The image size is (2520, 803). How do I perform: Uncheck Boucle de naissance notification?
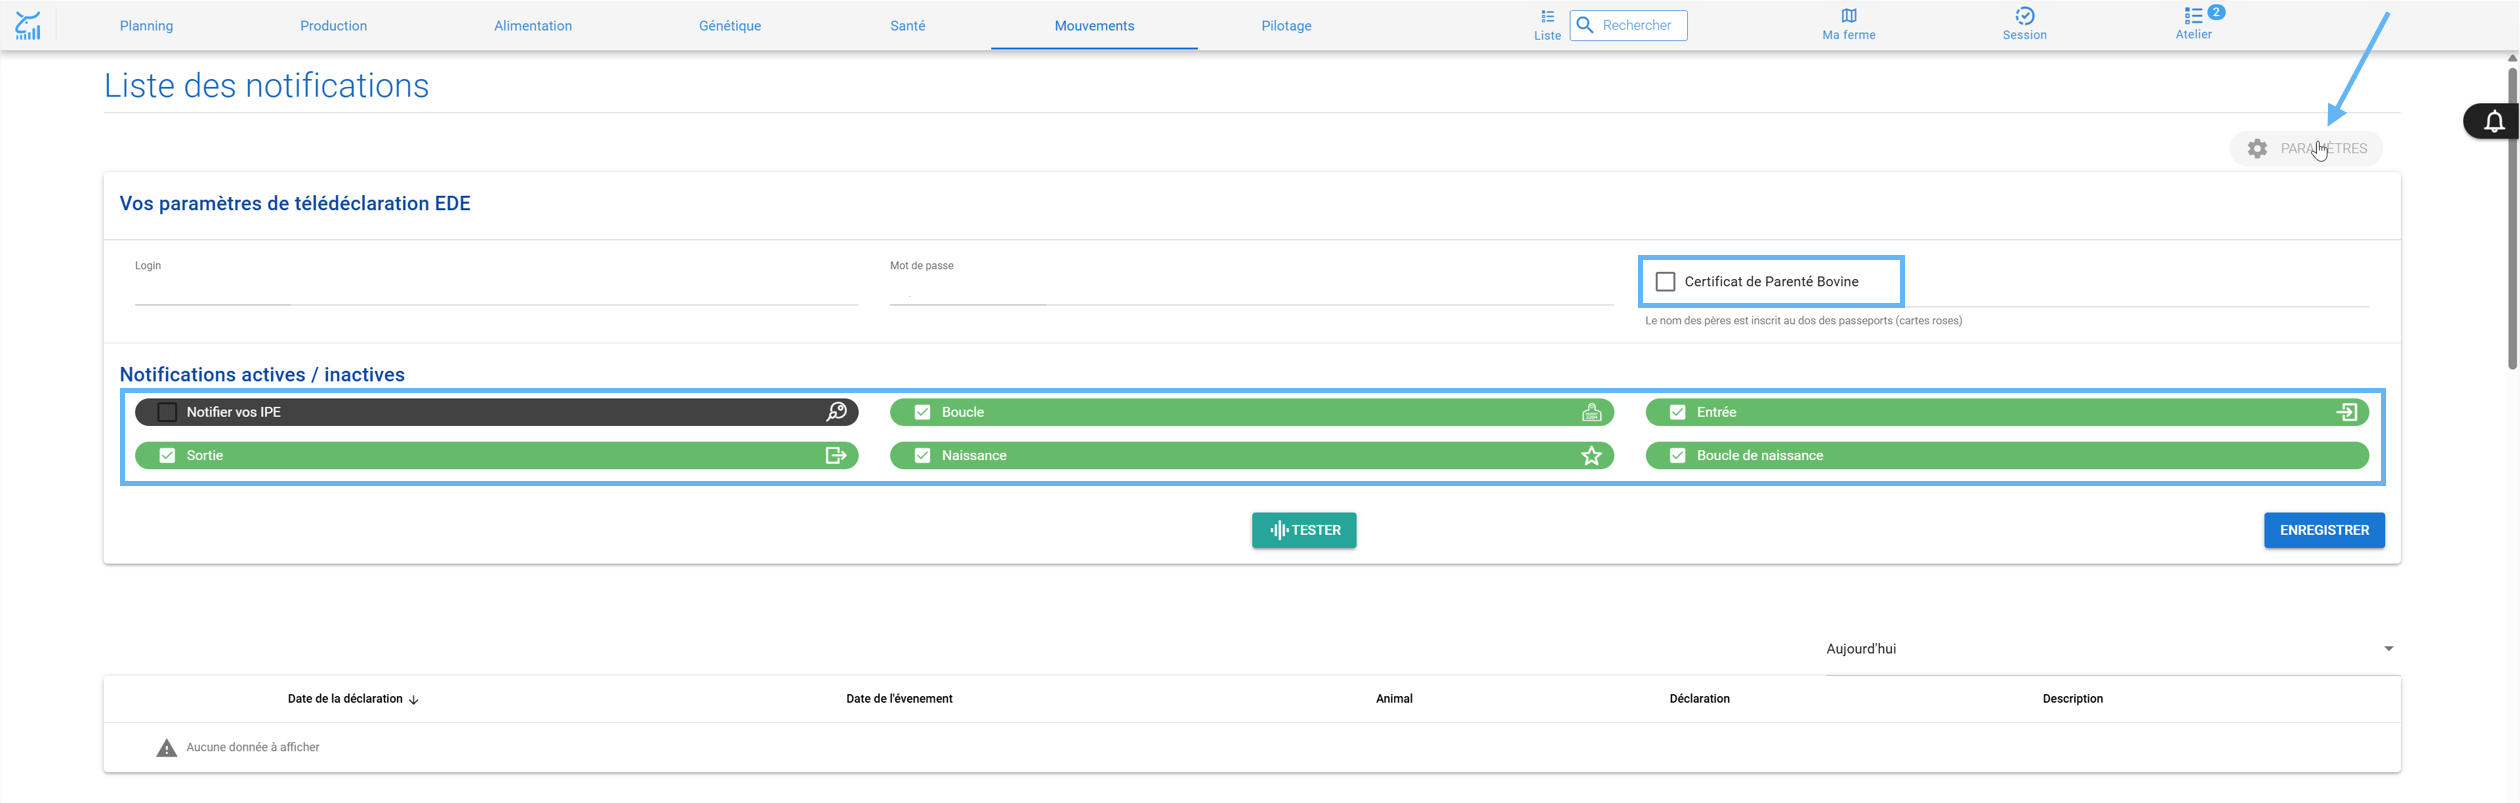click(x=1677, y=456)
